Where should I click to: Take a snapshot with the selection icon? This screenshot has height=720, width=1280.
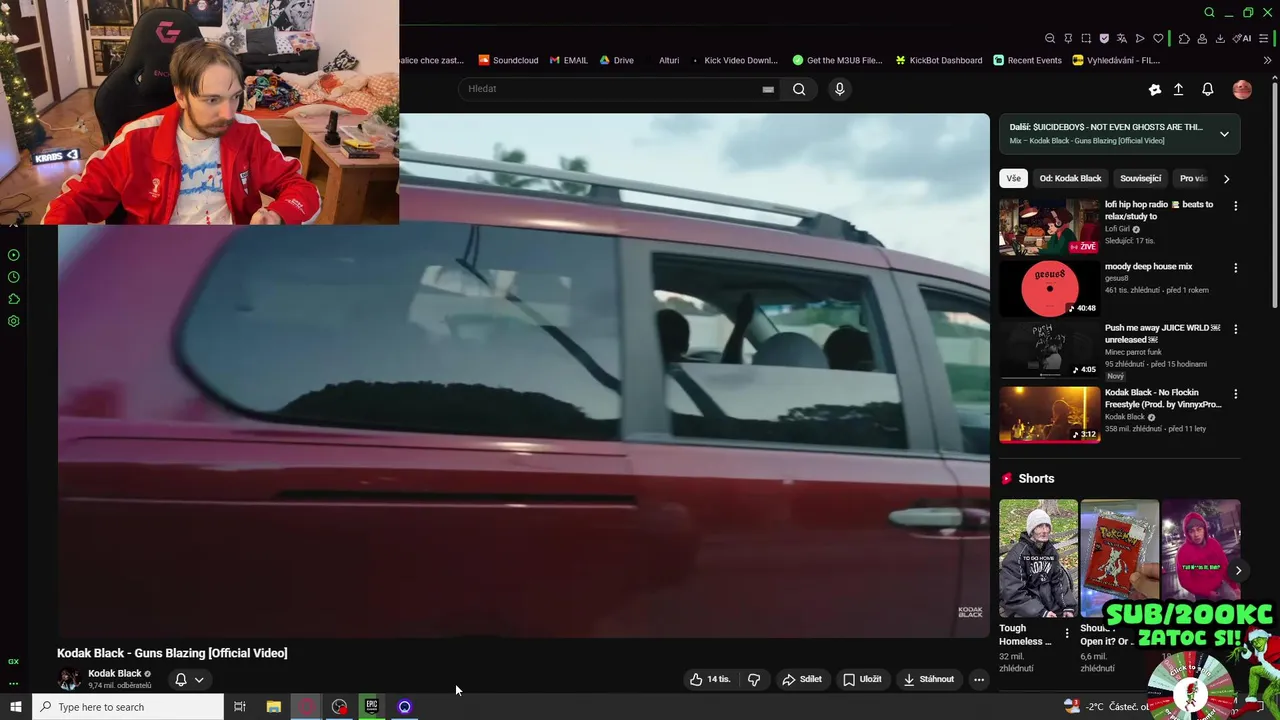click(x=1086, y=38)
